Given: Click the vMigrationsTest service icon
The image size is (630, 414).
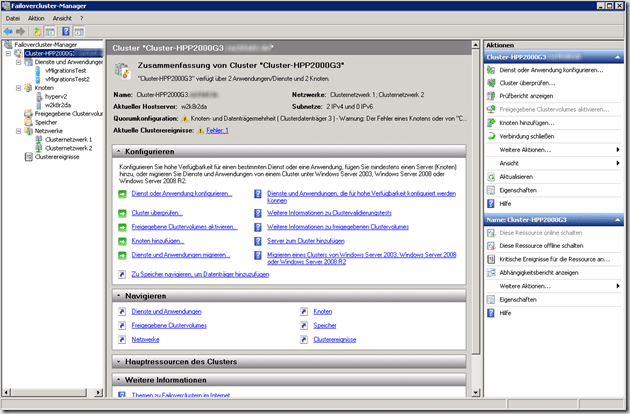Looking at the screenshot, I should [38, 71].
